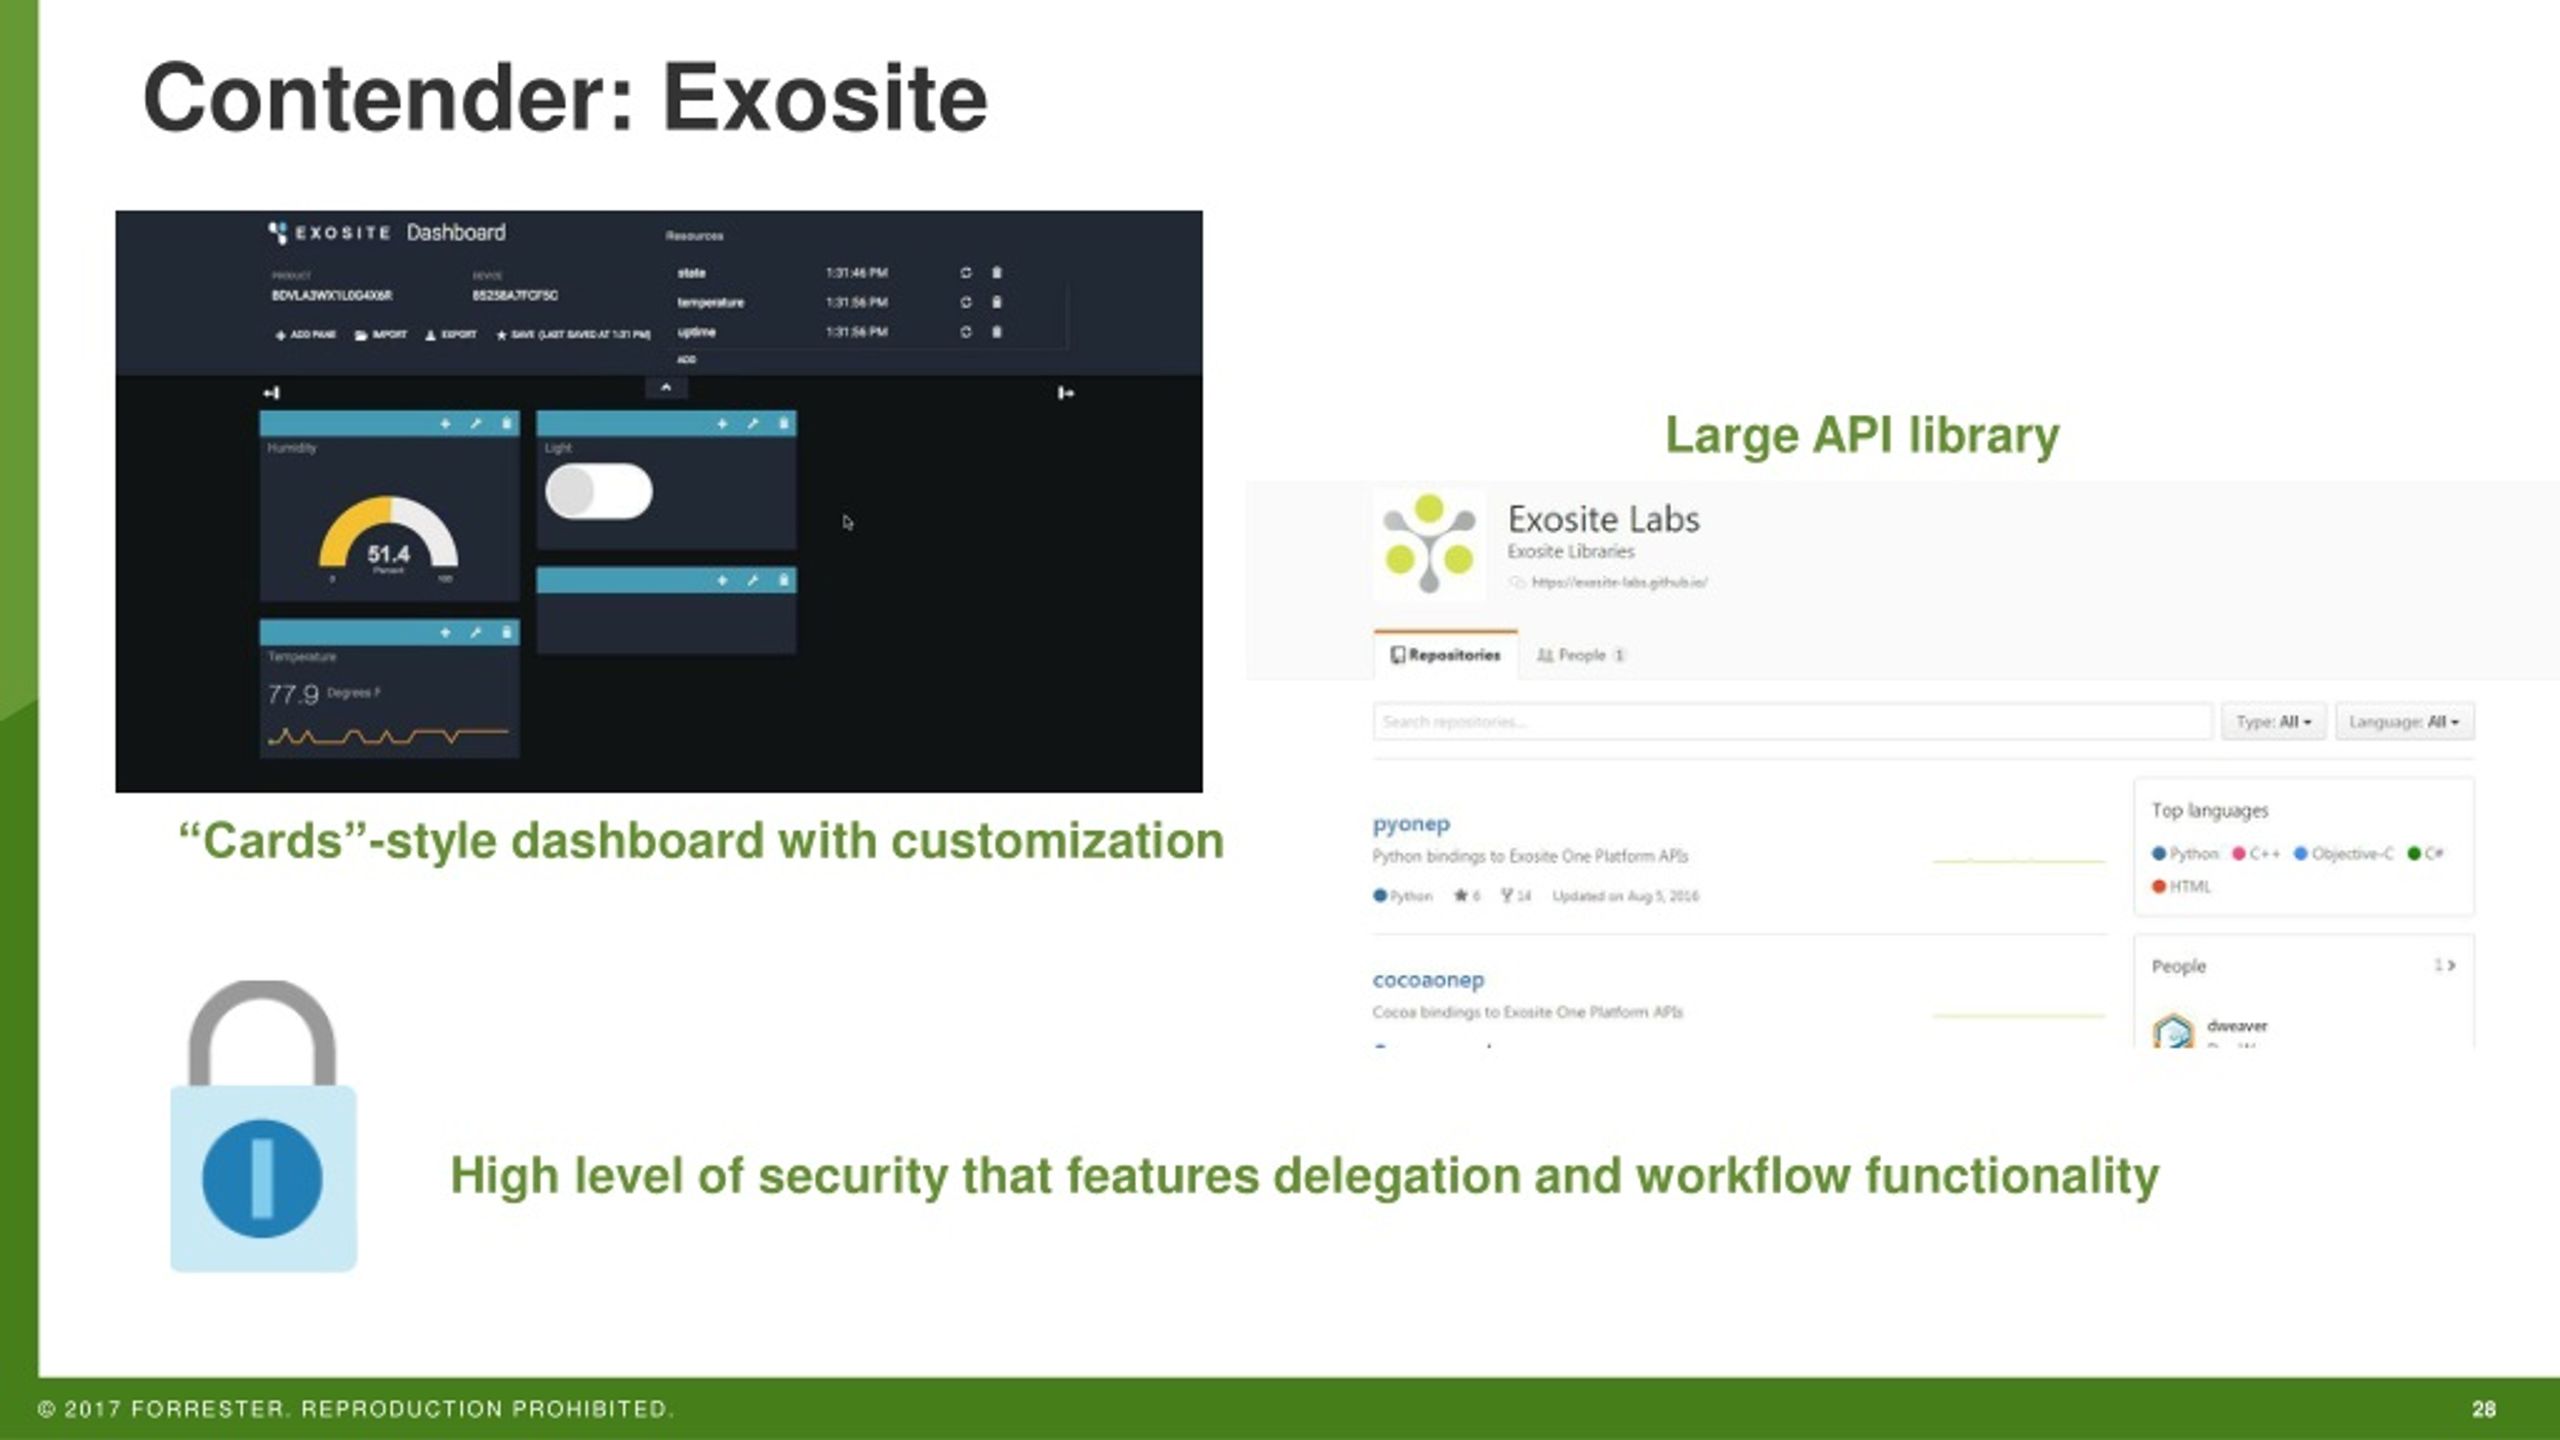Click the fork count on pyonep

pos(1516,896)
